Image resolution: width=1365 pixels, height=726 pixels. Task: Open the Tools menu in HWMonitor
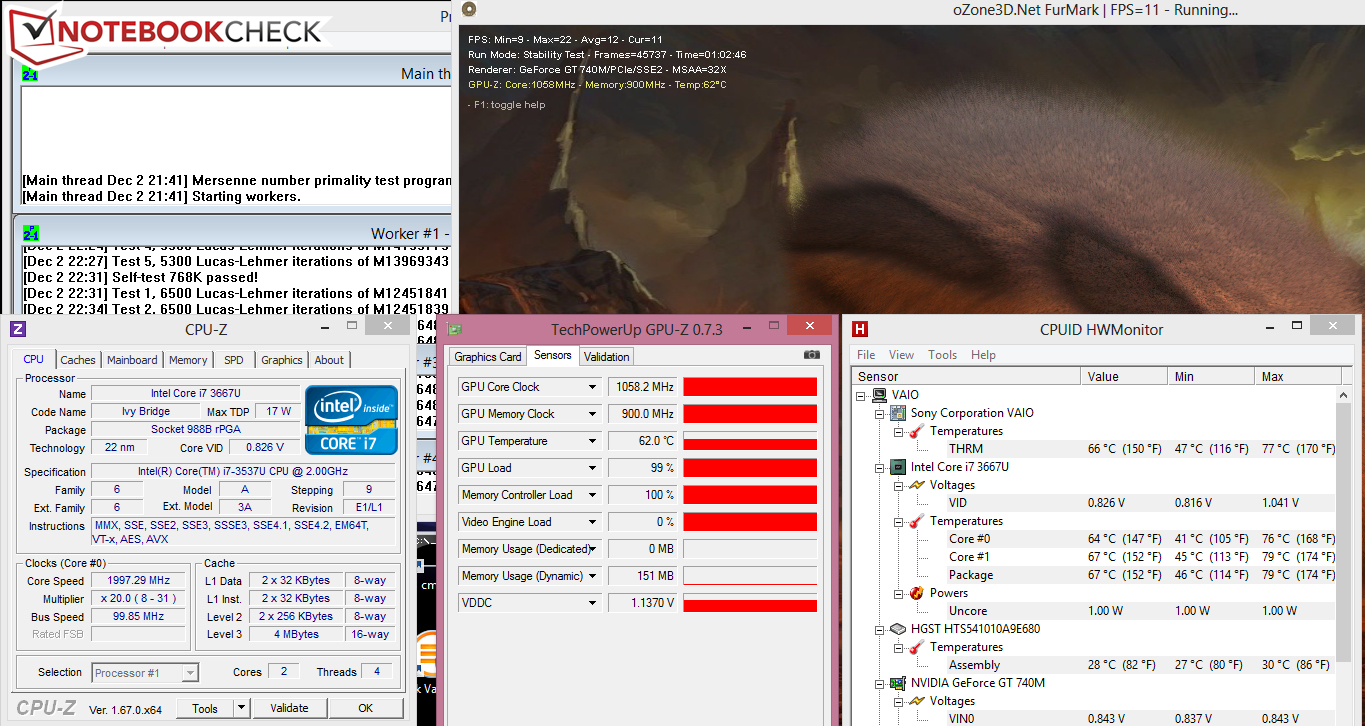coord(942,355)
